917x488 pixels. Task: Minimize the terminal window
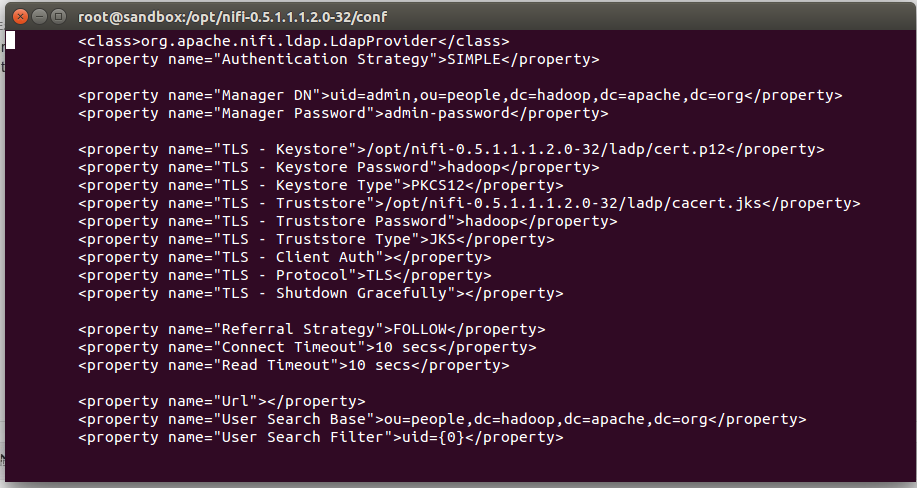pos(37,16)
